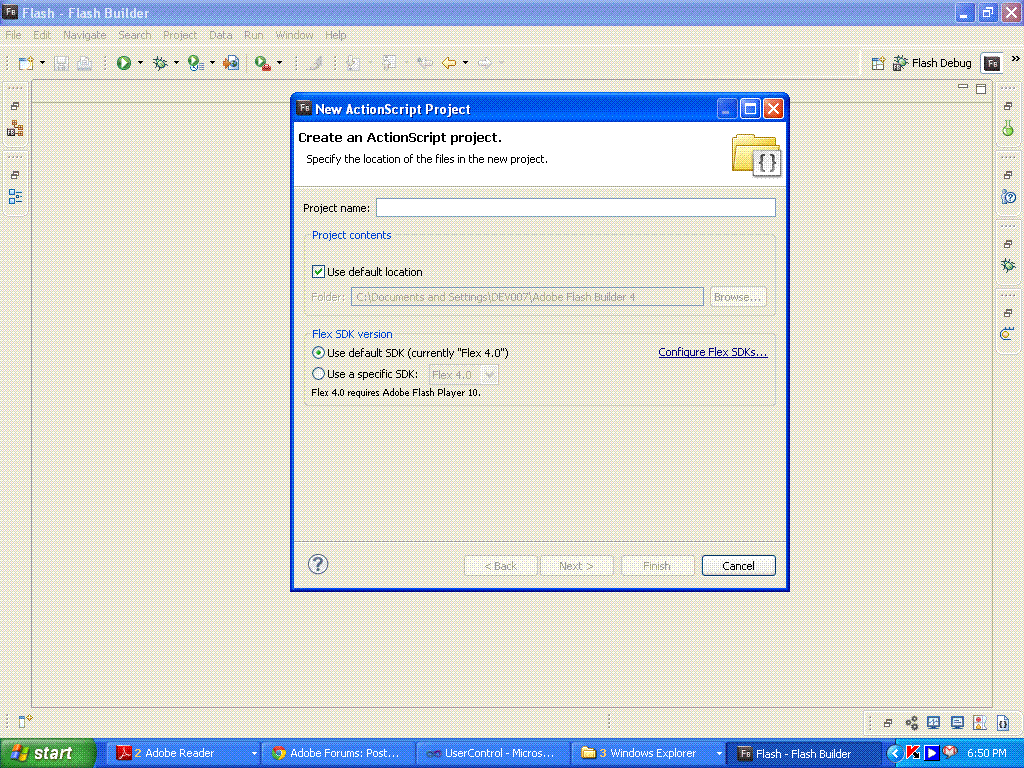
Task: Open the Project menu
Action: point(180,35)
